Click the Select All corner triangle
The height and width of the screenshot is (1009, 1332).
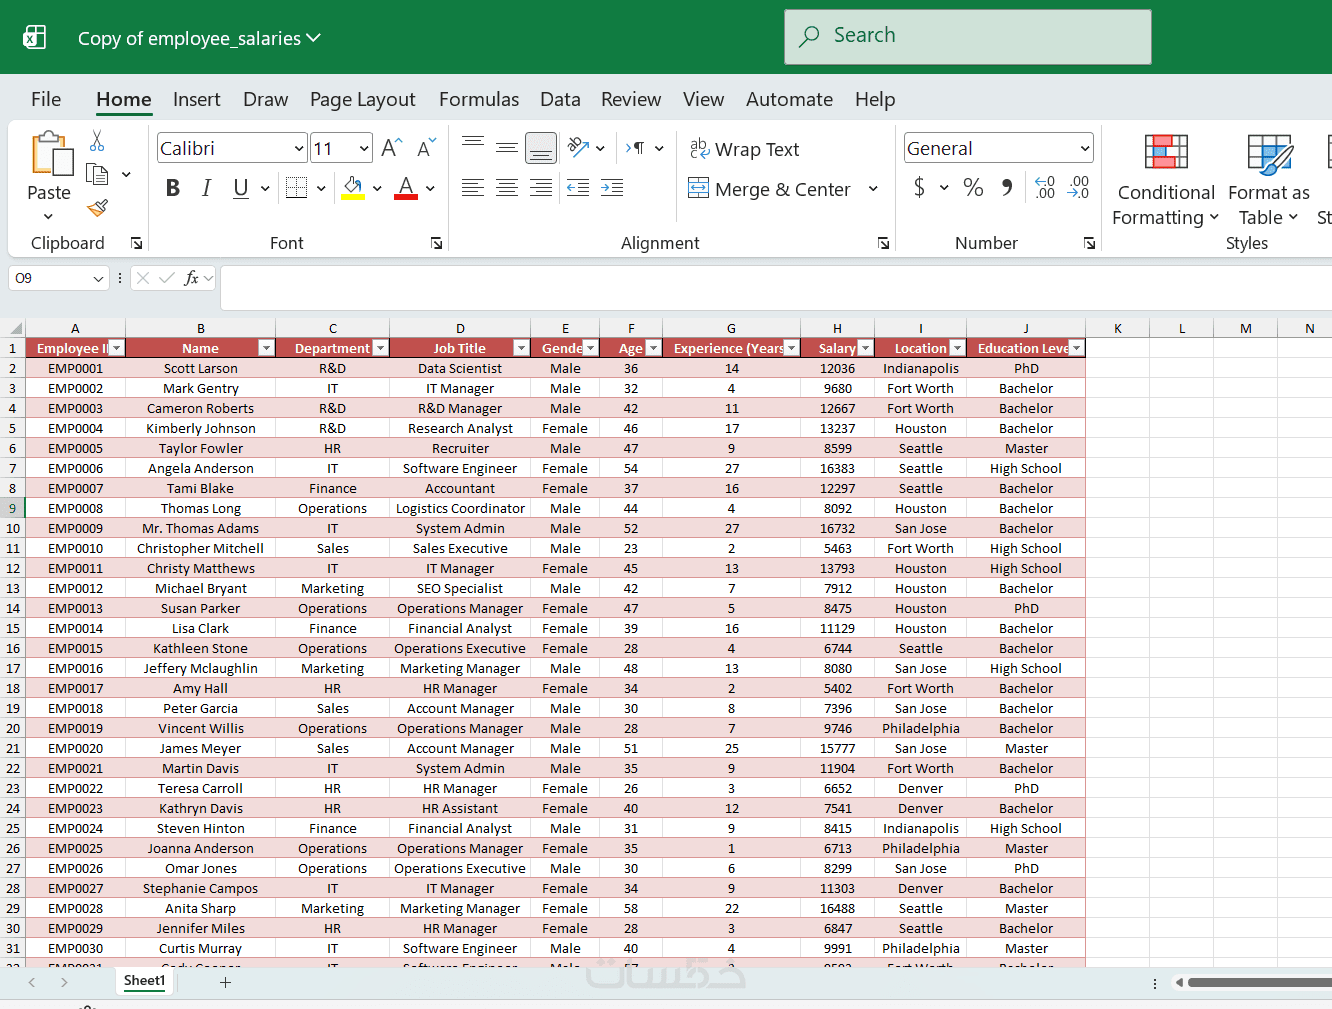point(13,328)
